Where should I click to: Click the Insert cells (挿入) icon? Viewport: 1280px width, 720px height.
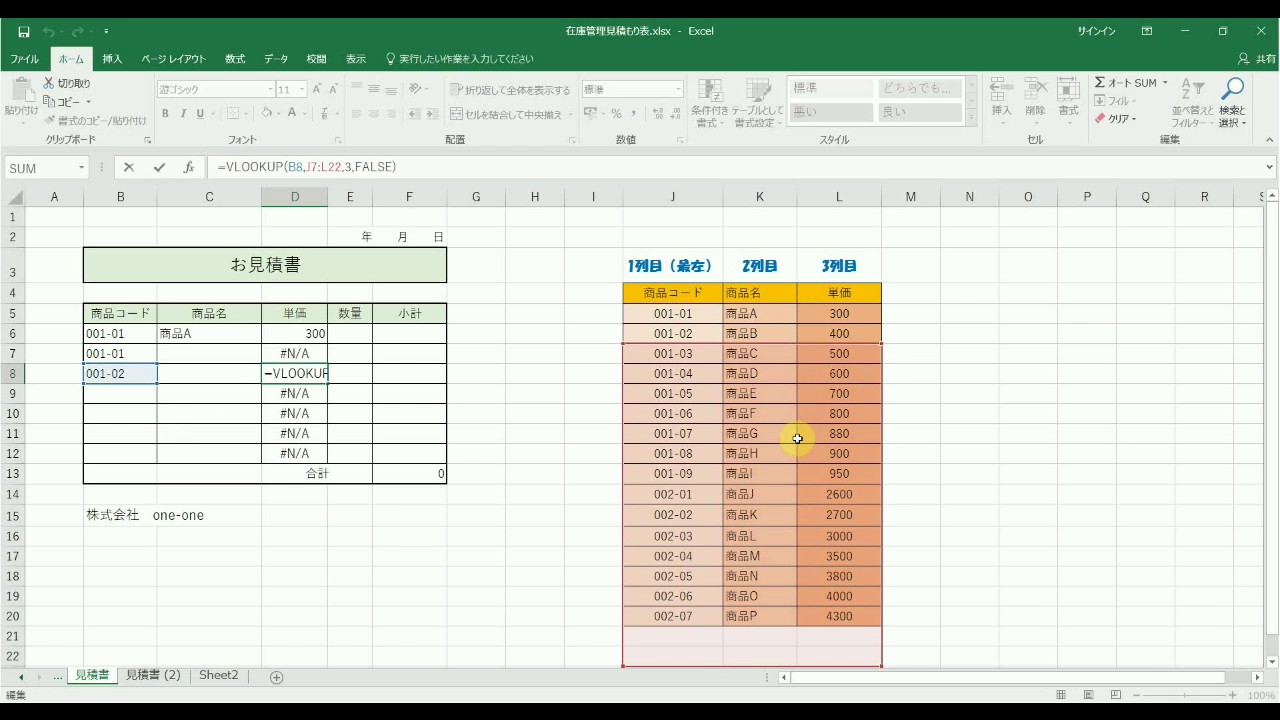[x=1002, y=90]
